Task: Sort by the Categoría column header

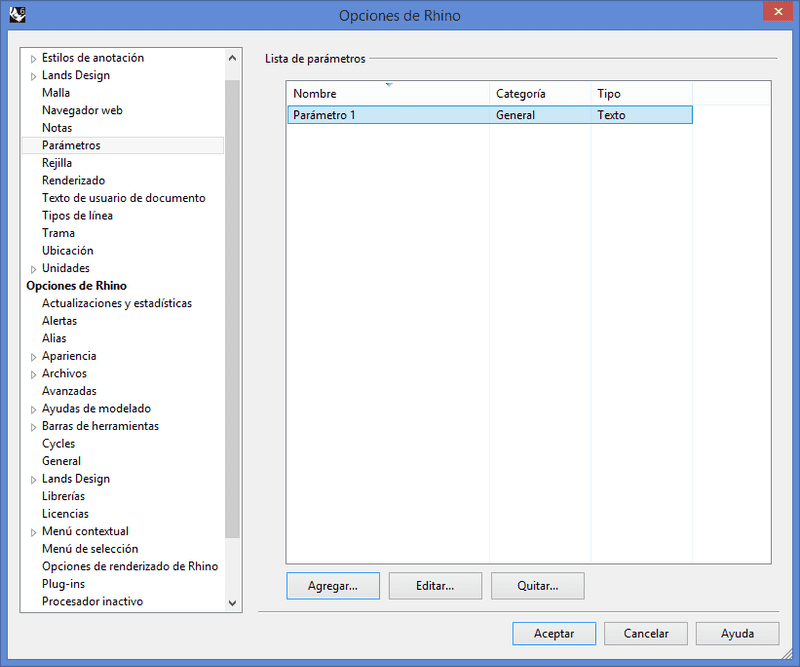Action: pos(540,93)
